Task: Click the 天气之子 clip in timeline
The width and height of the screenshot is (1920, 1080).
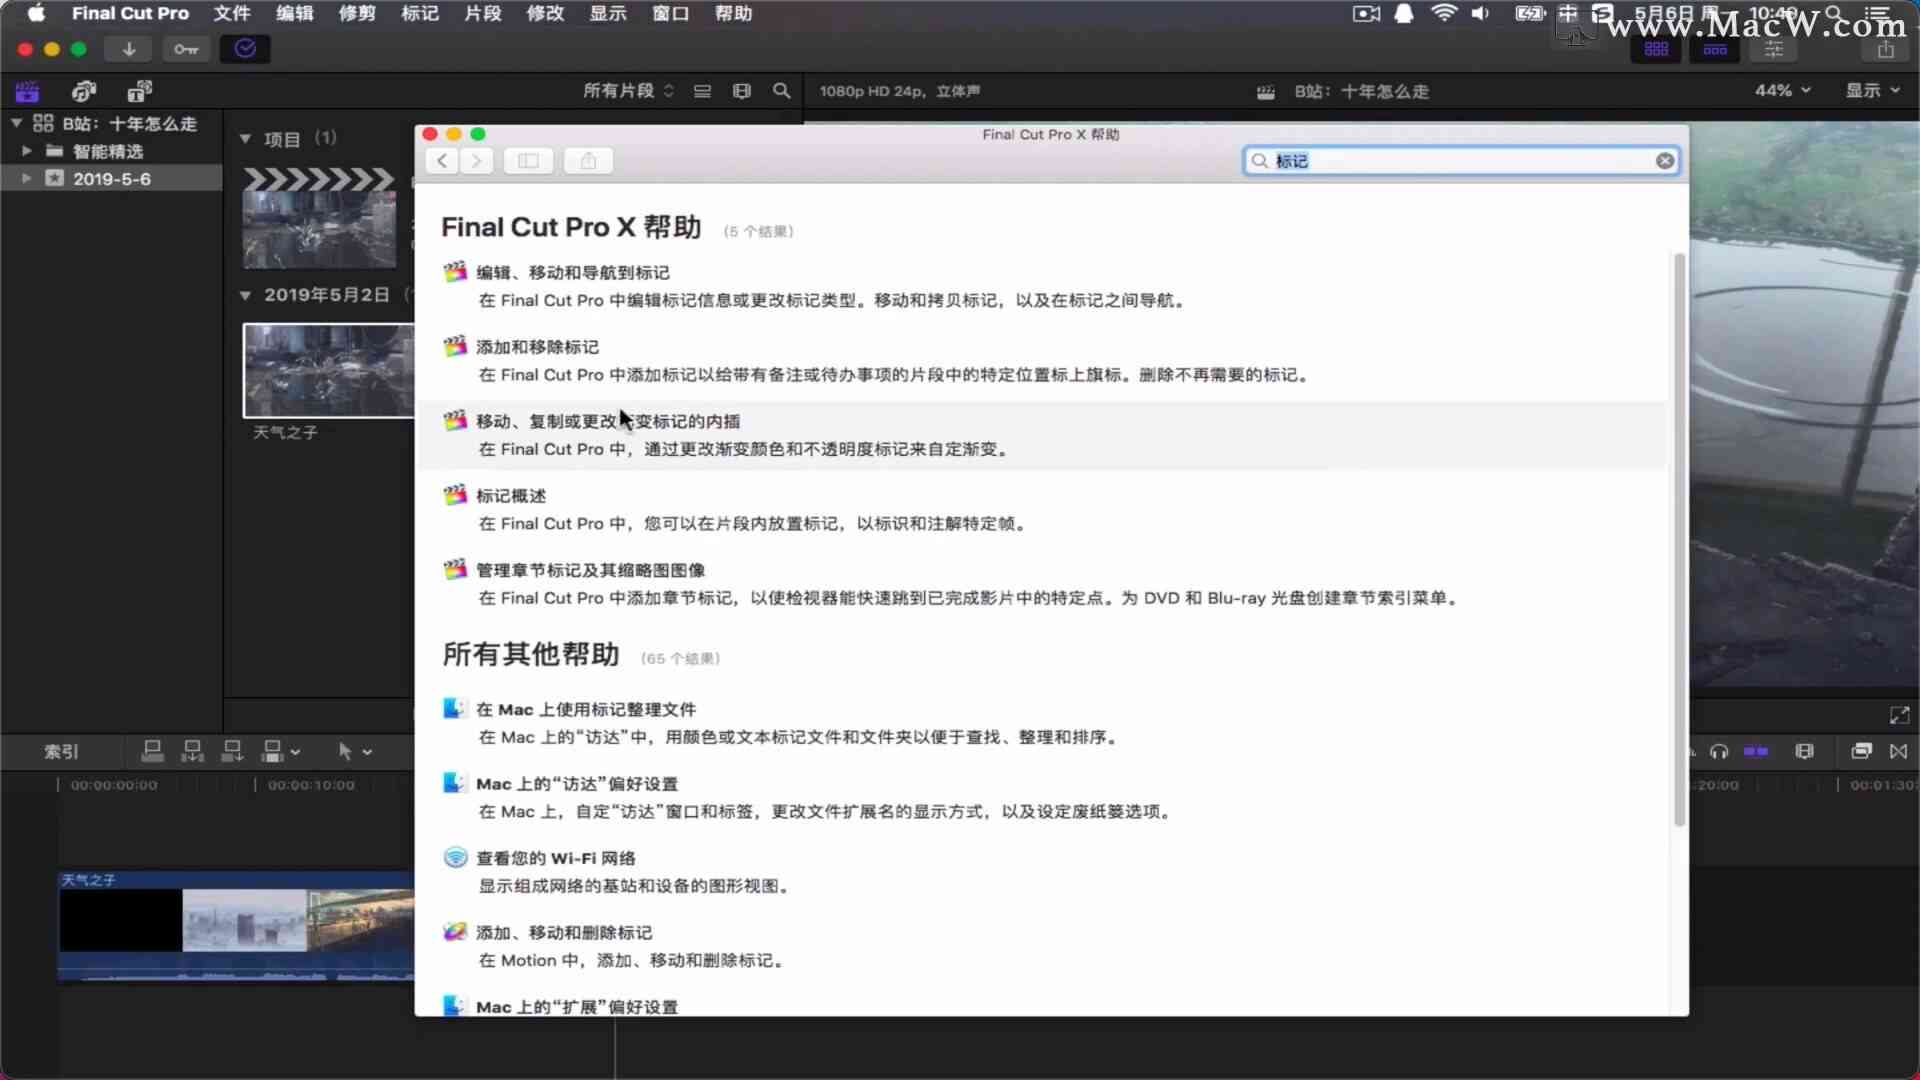Action: 236,926
